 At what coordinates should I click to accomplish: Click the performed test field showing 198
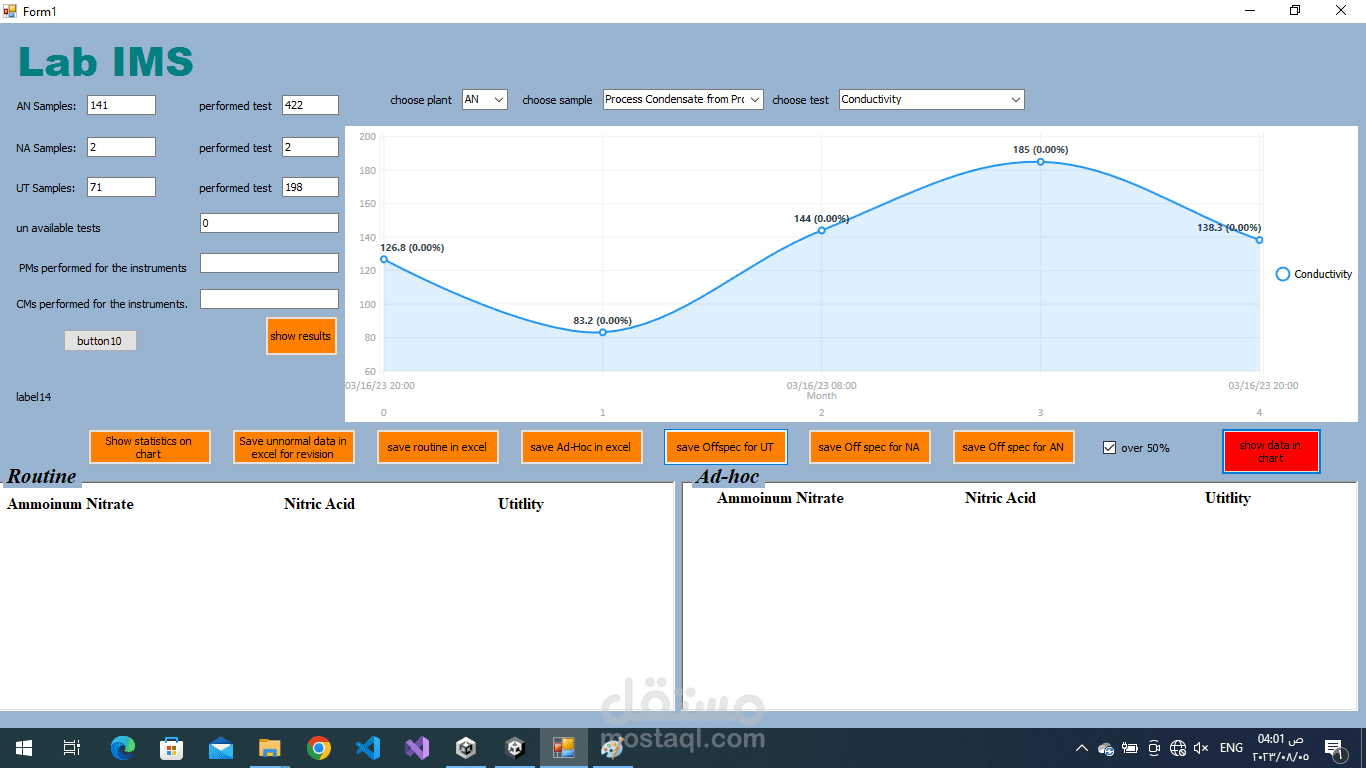(310, 187)
